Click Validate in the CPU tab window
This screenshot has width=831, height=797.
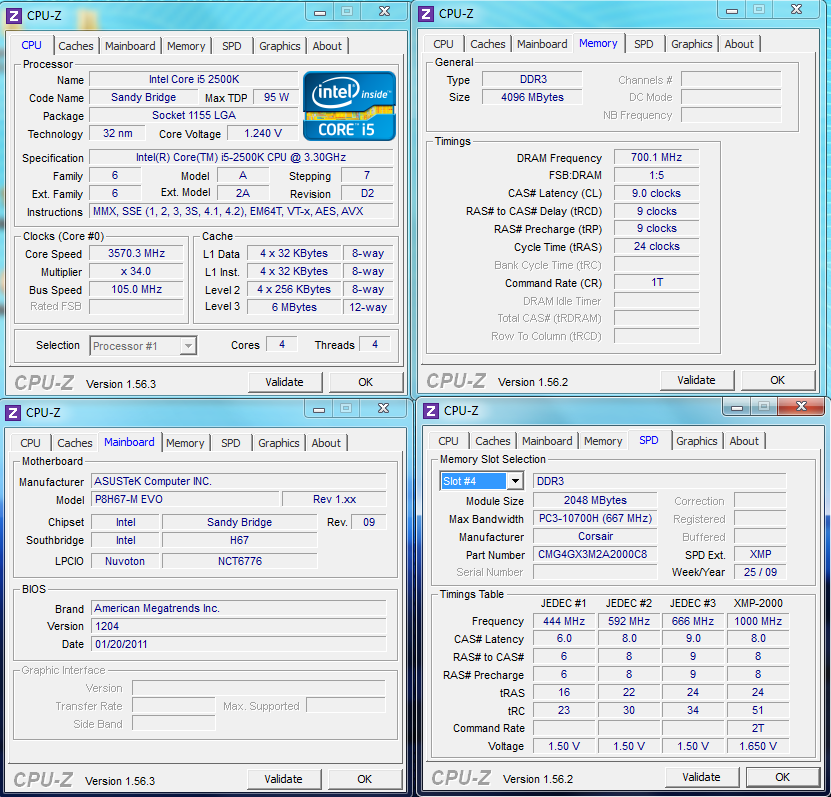(285, 382)
